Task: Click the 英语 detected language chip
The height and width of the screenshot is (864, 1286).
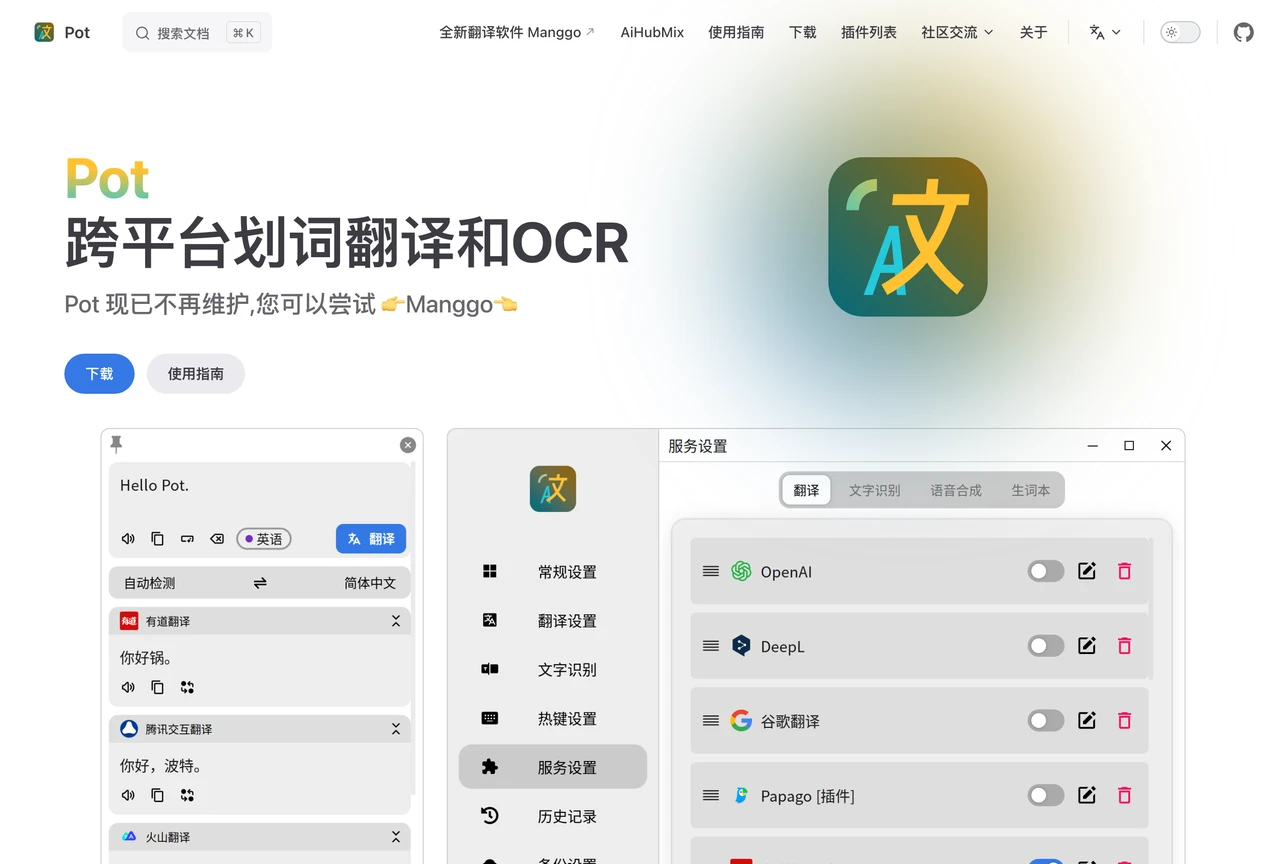Action: click(264, 539)
